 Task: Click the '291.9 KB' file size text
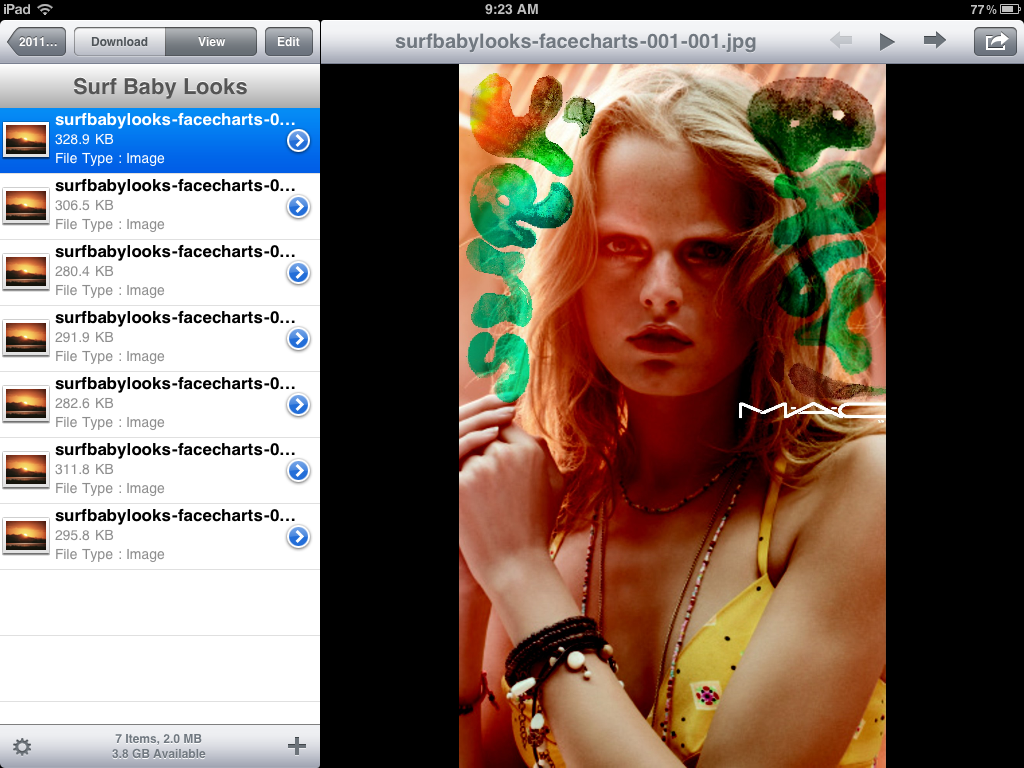(x=84, y=337)
